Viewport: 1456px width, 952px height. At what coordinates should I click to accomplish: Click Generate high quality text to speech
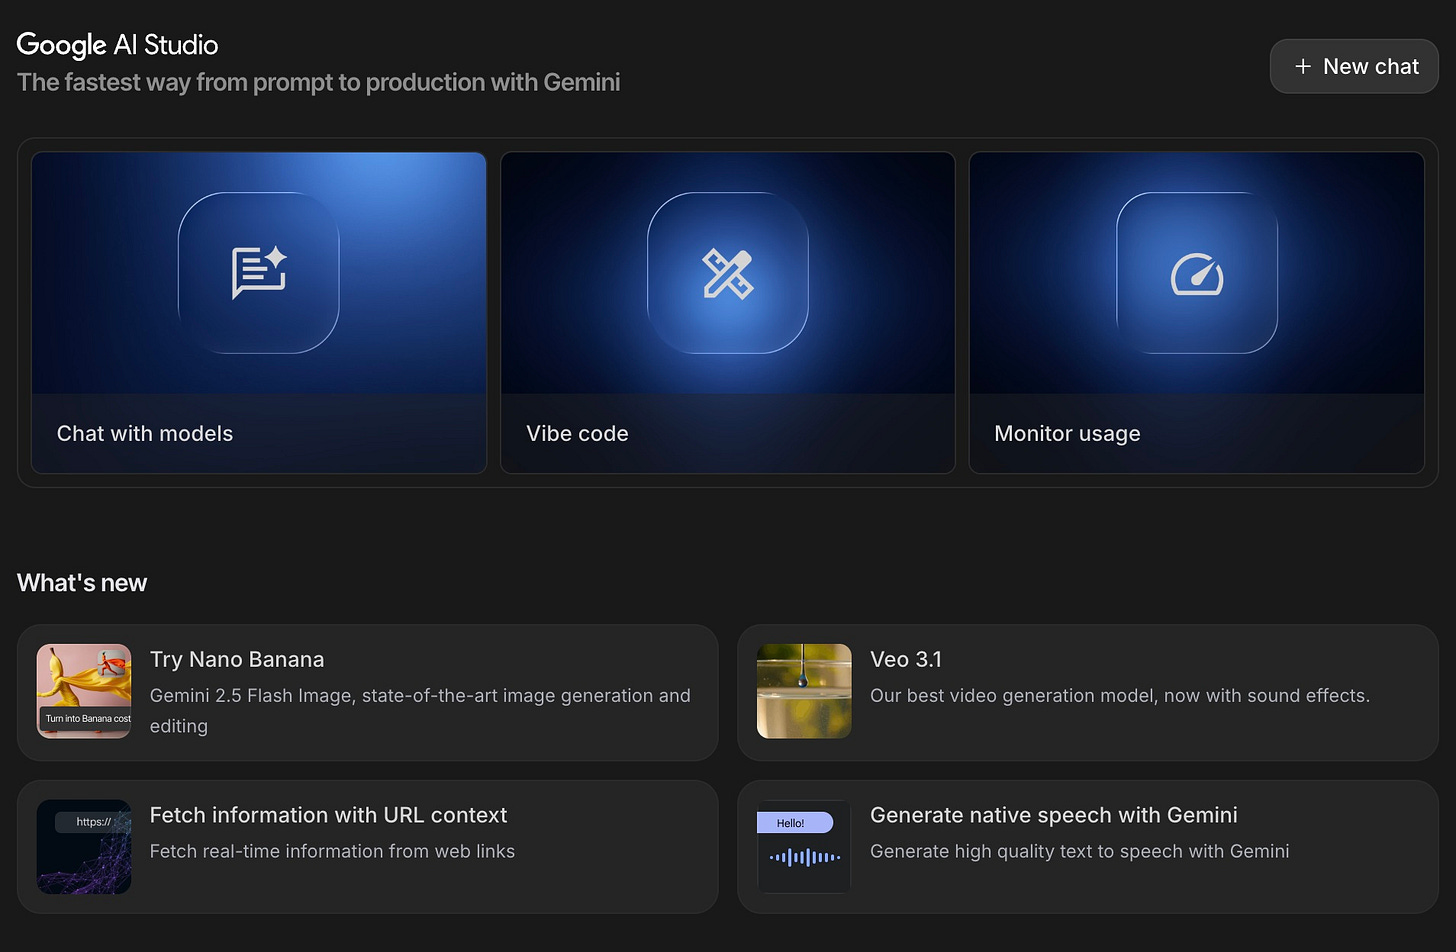tap(1079, 851)
